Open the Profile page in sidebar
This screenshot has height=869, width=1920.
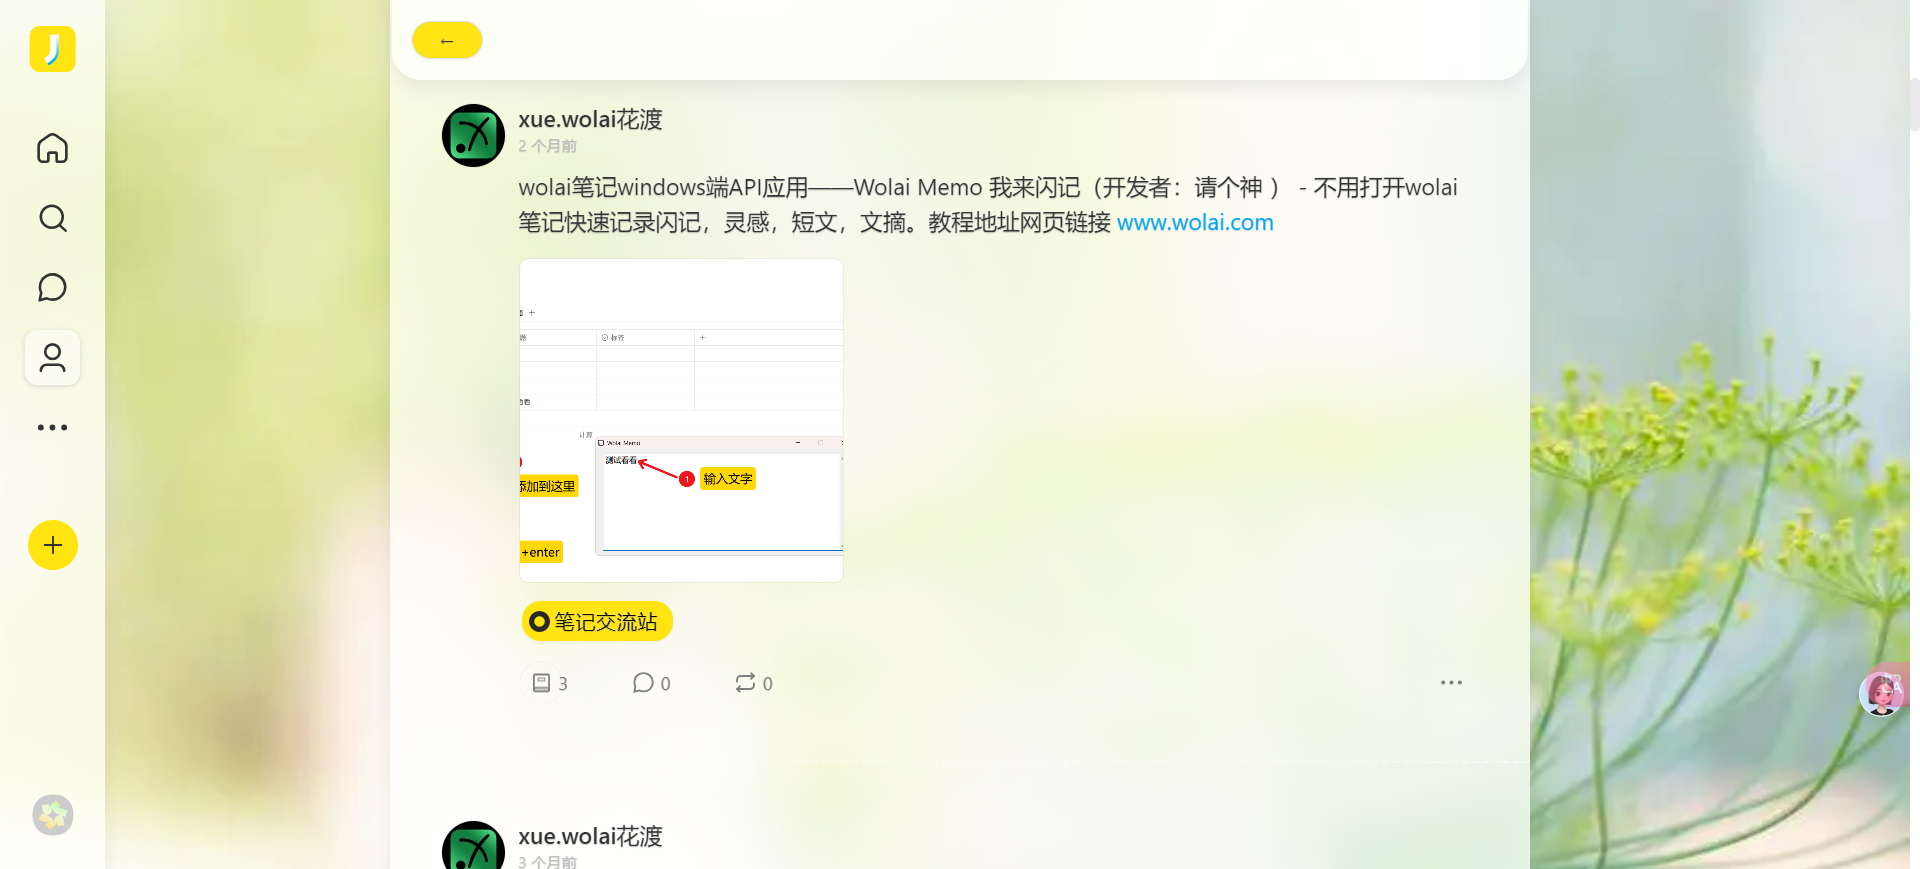(x=52, y=358)
